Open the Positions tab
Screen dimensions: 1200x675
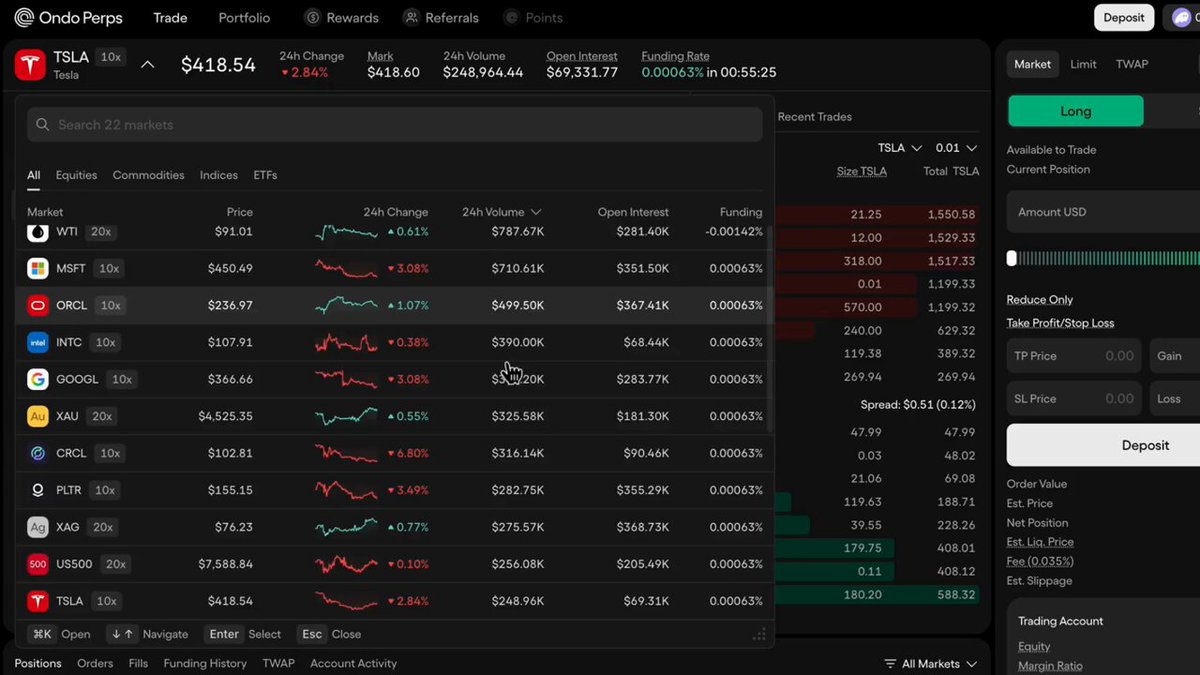[38, 663]
